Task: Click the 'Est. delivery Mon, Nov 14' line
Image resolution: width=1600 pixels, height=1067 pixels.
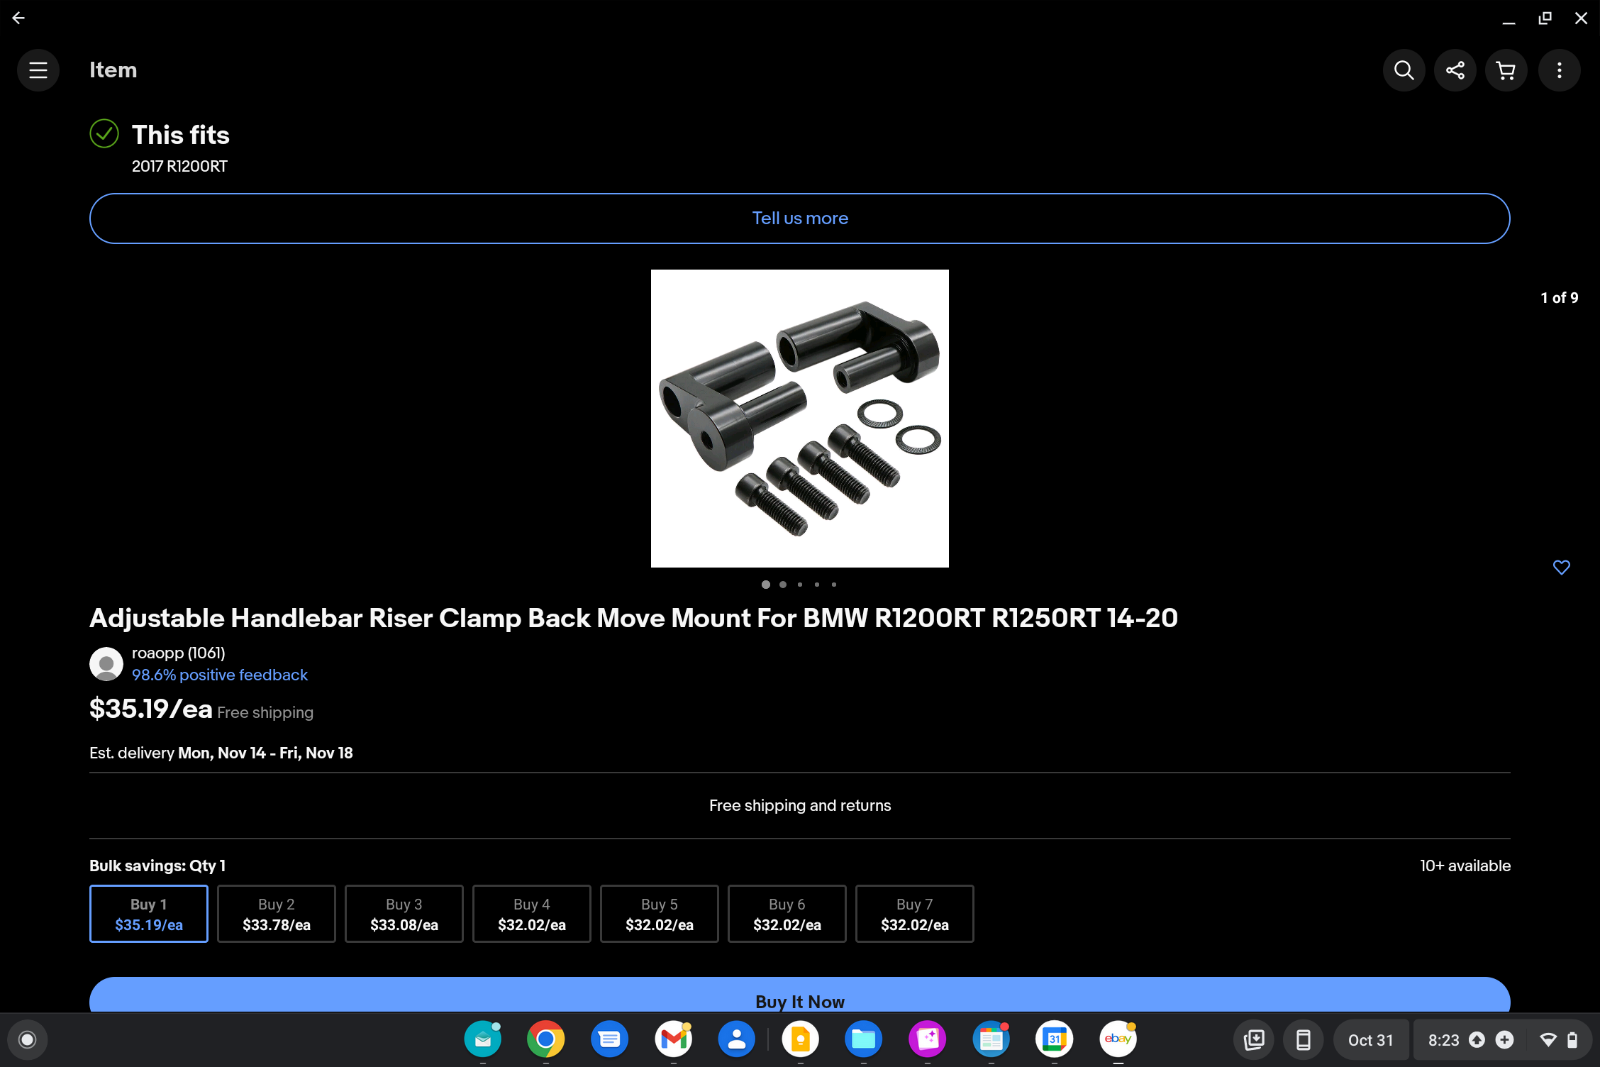Action: (221, 753)
